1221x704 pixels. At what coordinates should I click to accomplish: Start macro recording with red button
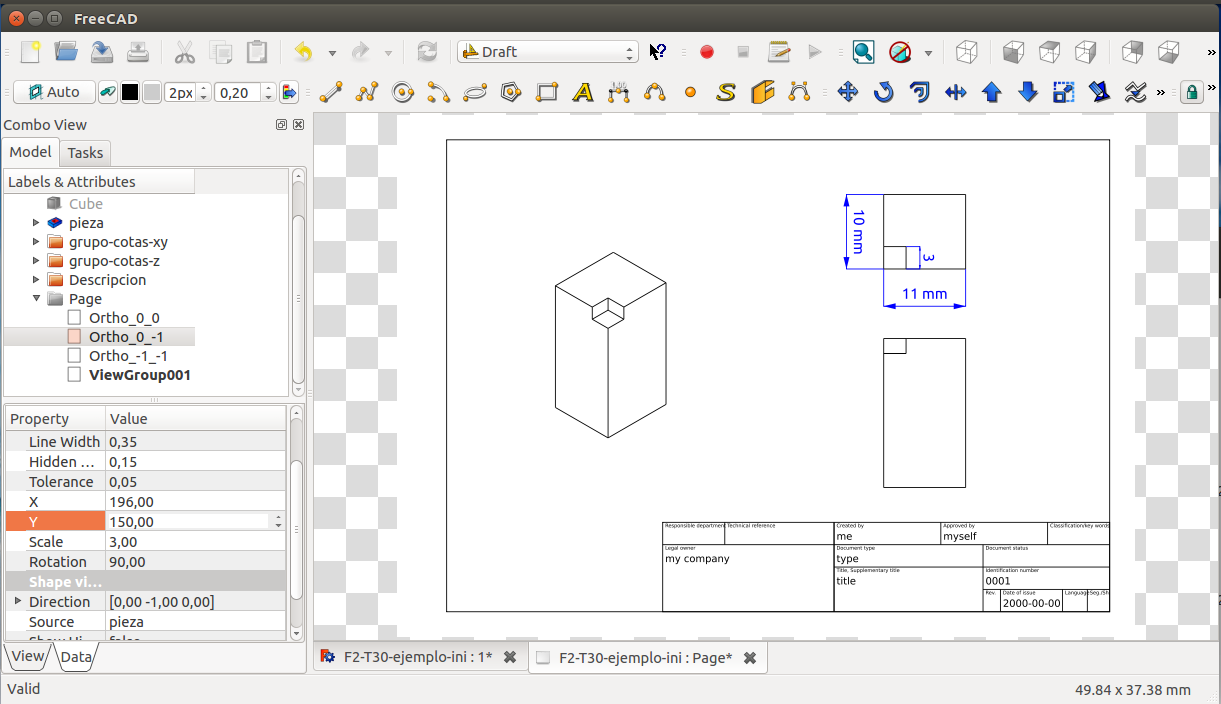coord(707,52)
